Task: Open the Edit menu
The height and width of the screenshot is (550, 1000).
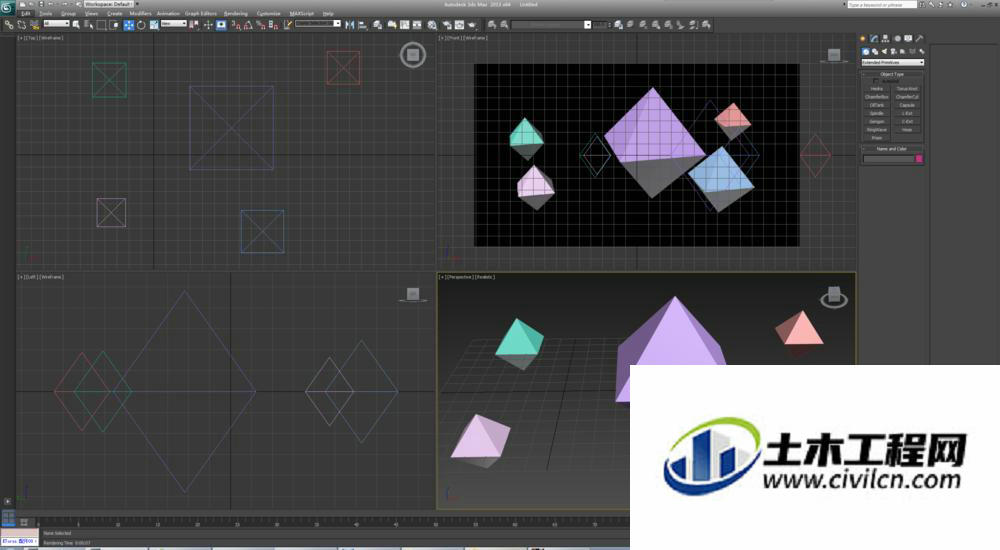Action: 26,13
